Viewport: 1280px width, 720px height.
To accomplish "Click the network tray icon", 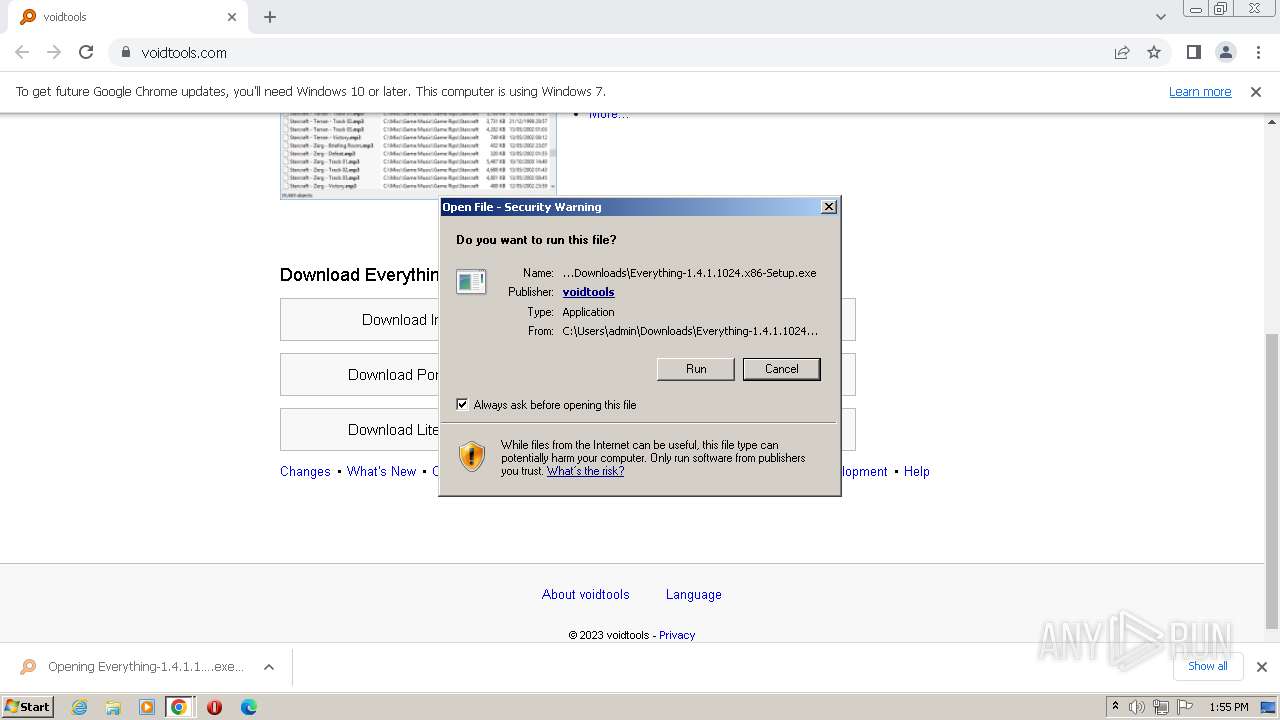I will click(1161, 707).
